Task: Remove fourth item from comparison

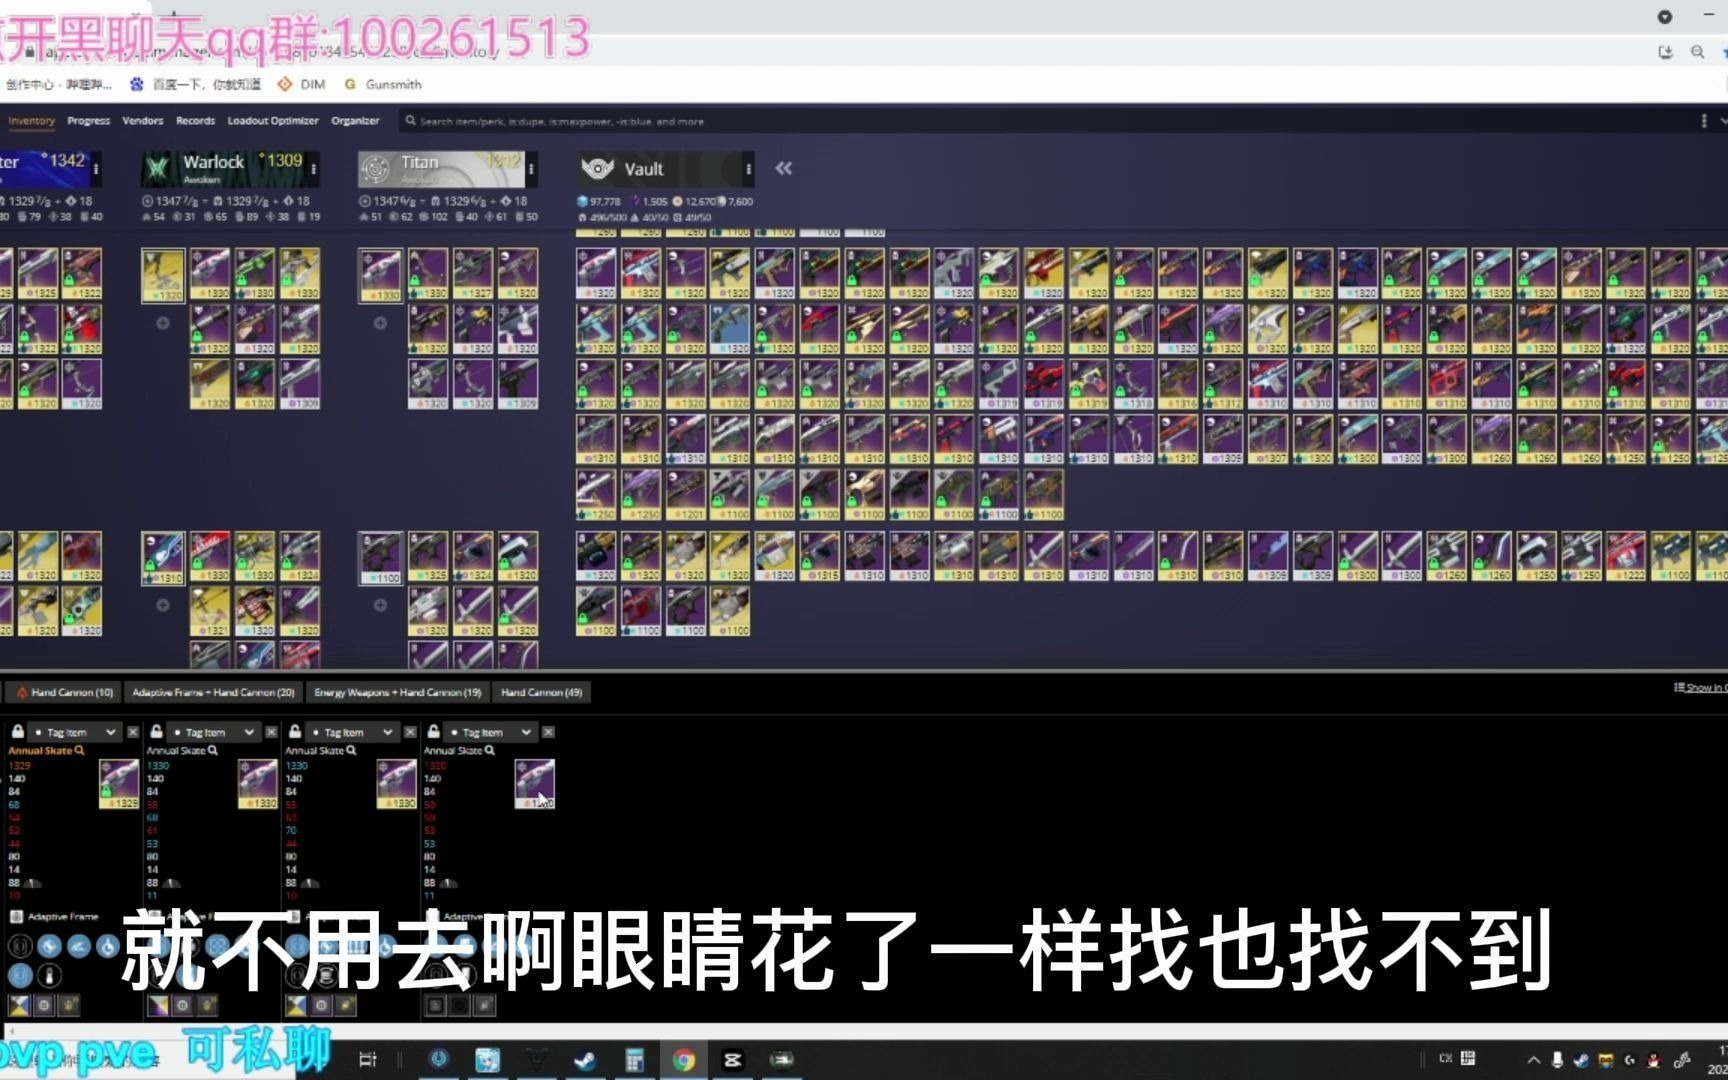Action: click(x=548, y=732)
